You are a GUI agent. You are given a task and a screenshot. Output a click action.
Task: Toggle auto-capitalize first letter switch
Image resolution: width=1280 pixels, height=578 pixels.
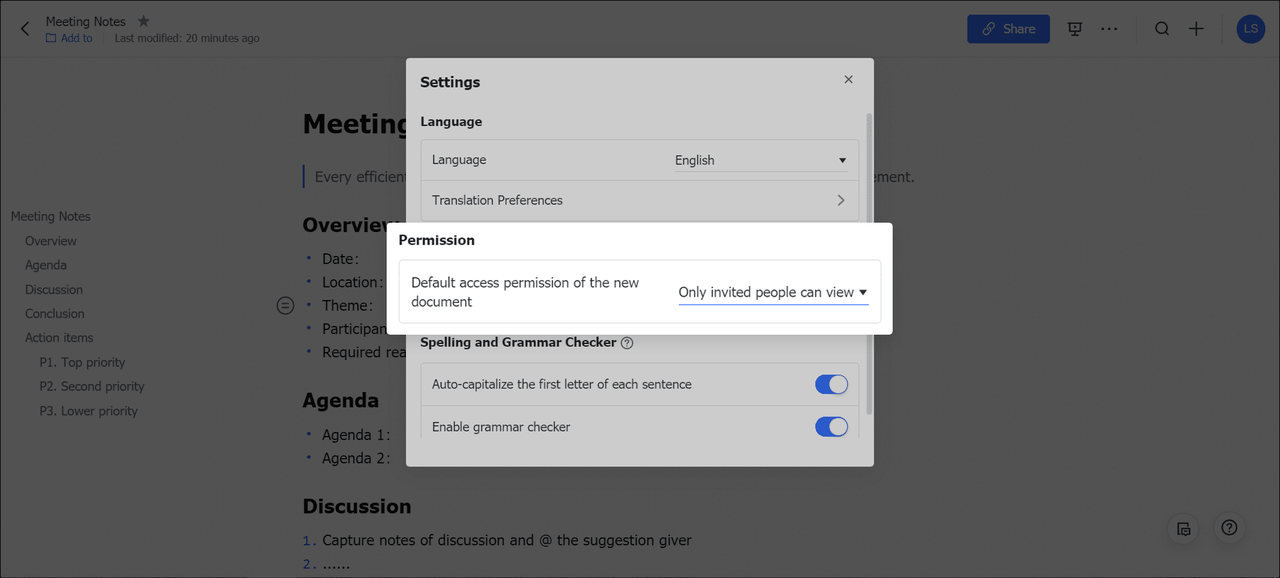831,385
